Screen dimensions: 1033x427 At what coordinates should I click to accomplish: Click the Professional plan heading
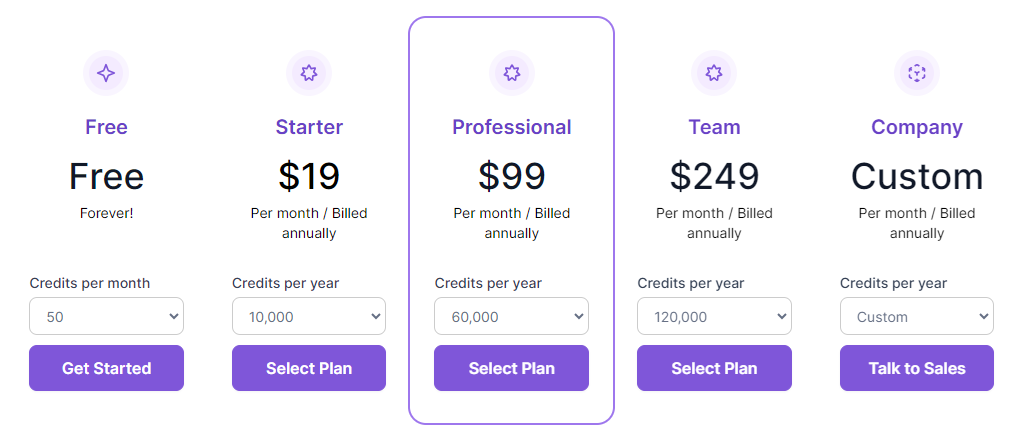click(x=512, y=127)
